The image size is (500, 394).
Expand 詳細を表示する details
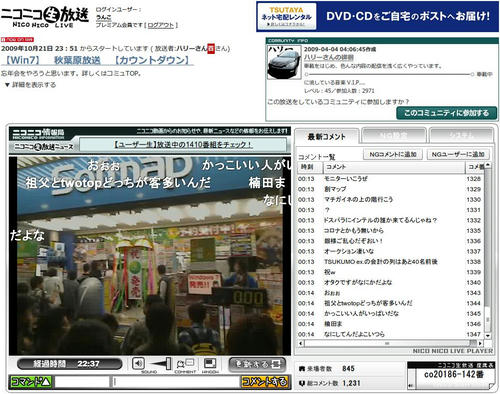tap(30, 85)
